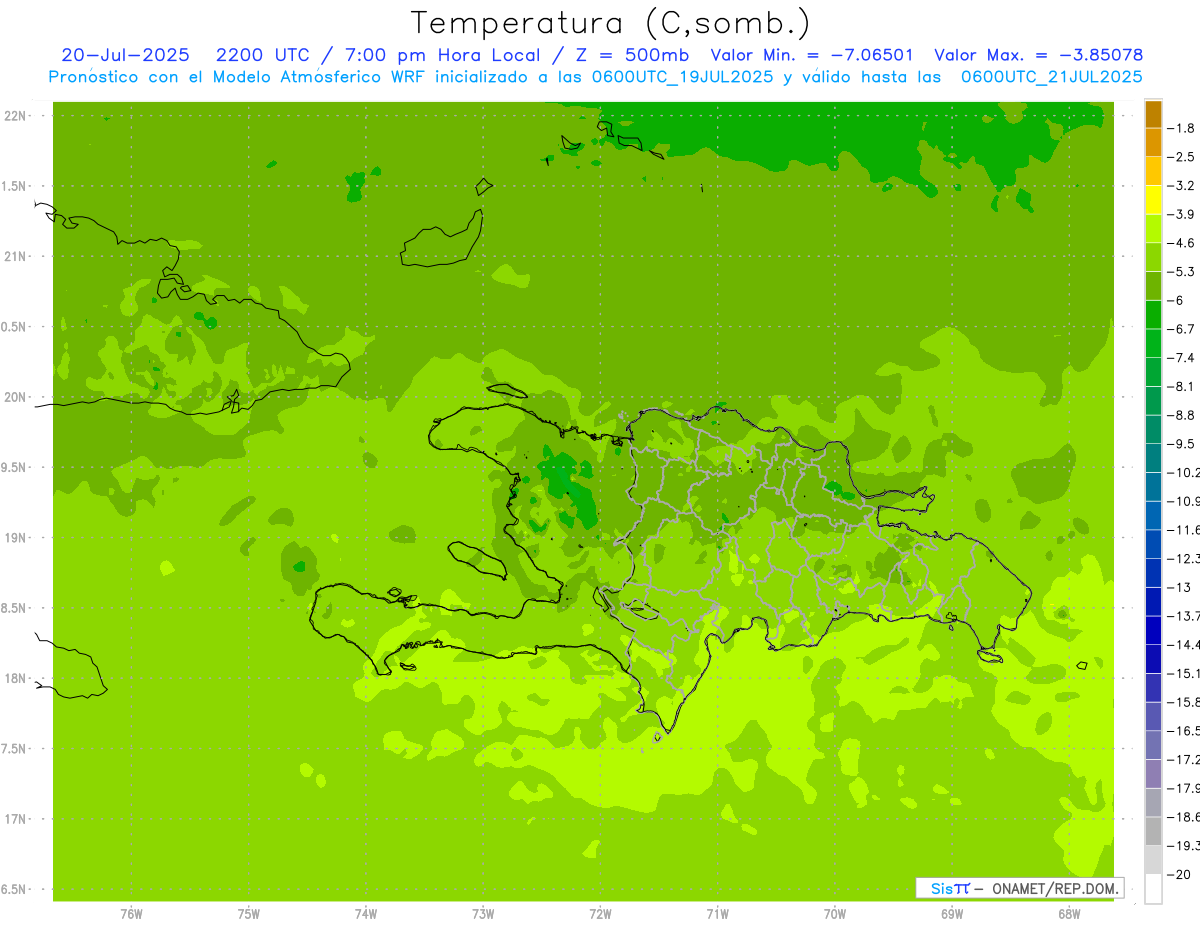The width and height of the screenshot is (1200, 927).
Task: Click the '-3.9' colorbar value
Action: click(x=1181, y=214)
